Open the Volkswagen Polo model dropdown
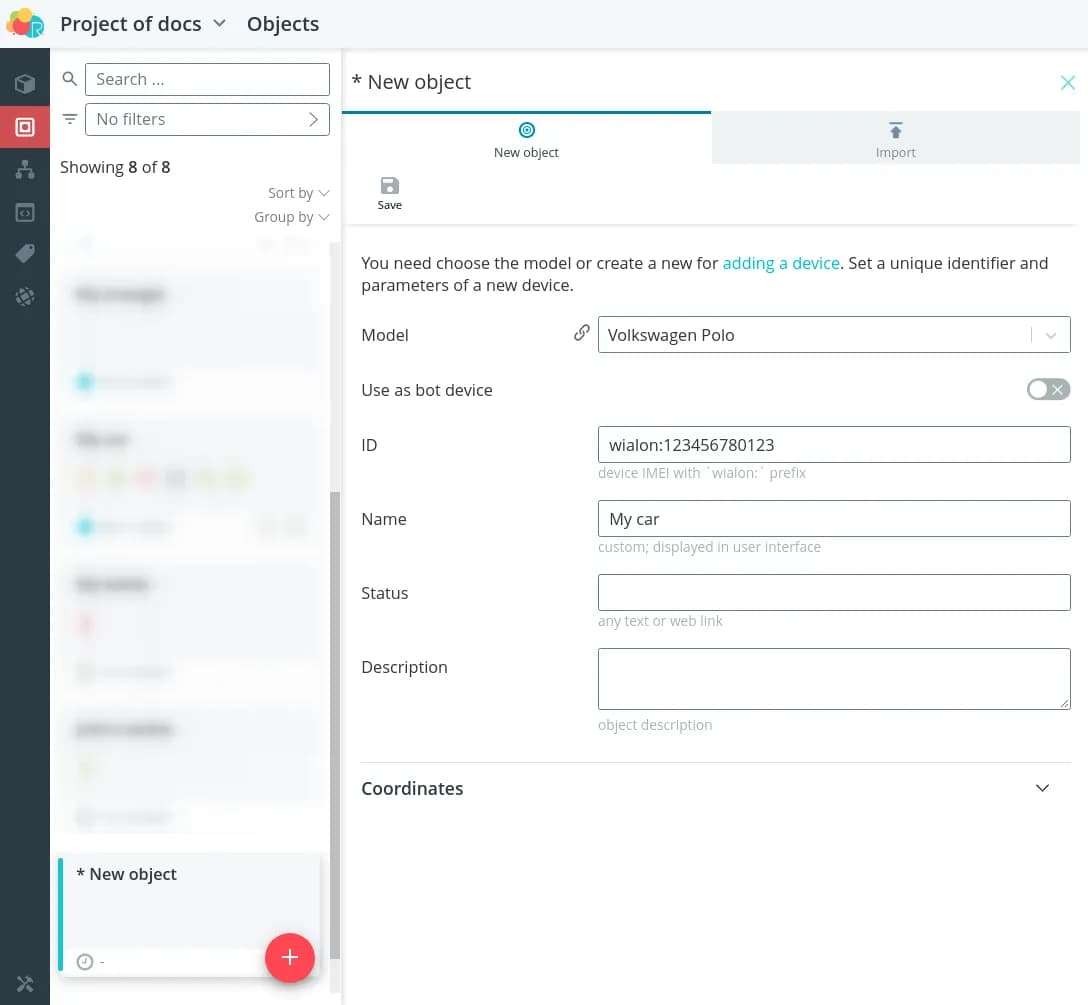Viewport: 1088px width, 1005px height. pyautogui.click(x=1050, y=335)
